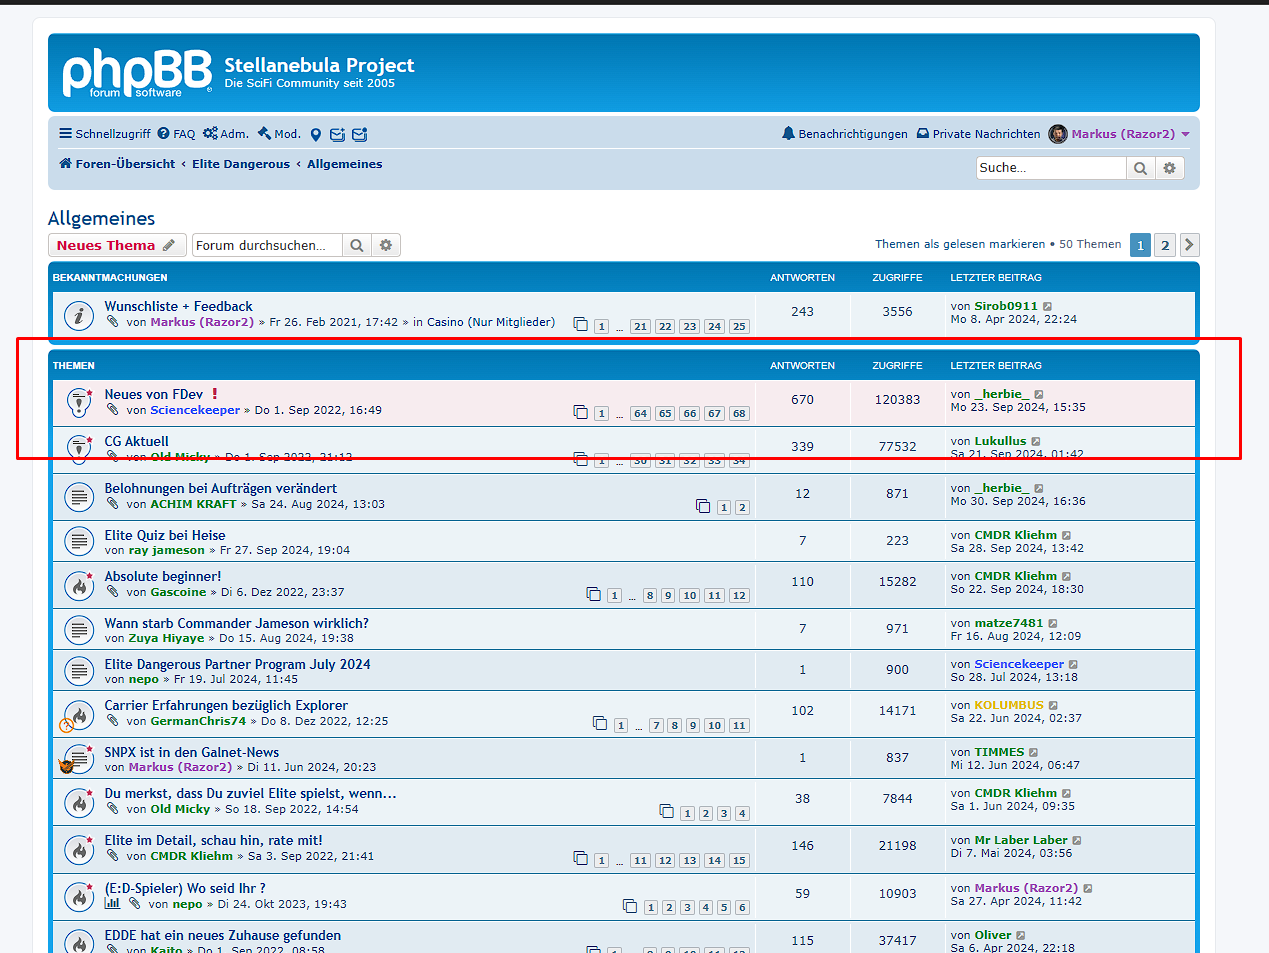Jump to last post by matze7481
The width and height of the screenshot is (1269, 953).
1053,624
